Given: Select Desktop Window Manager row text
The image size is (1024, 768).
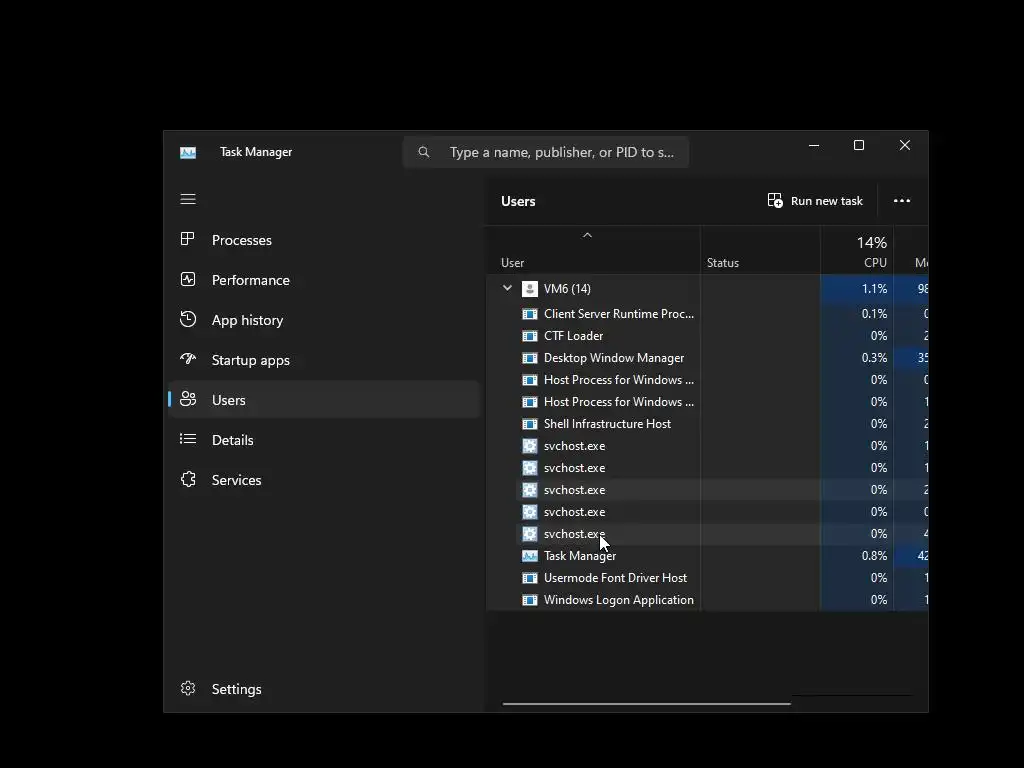Looking at the screenshot, I should click(614, 358).
